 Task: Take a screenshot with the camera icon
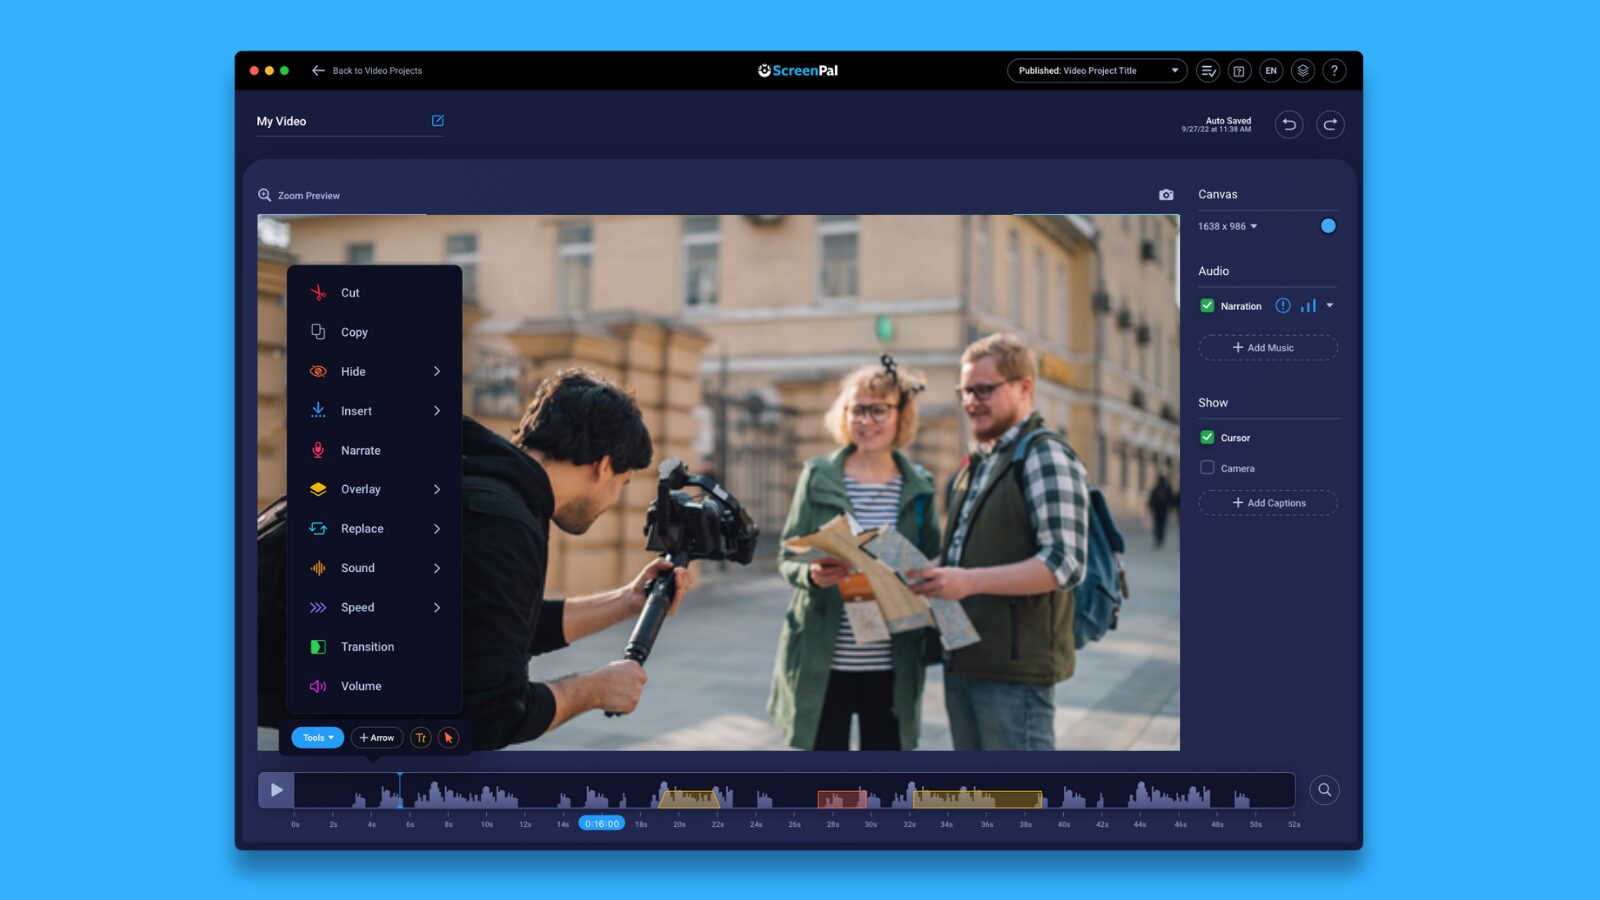[1166, 194]
